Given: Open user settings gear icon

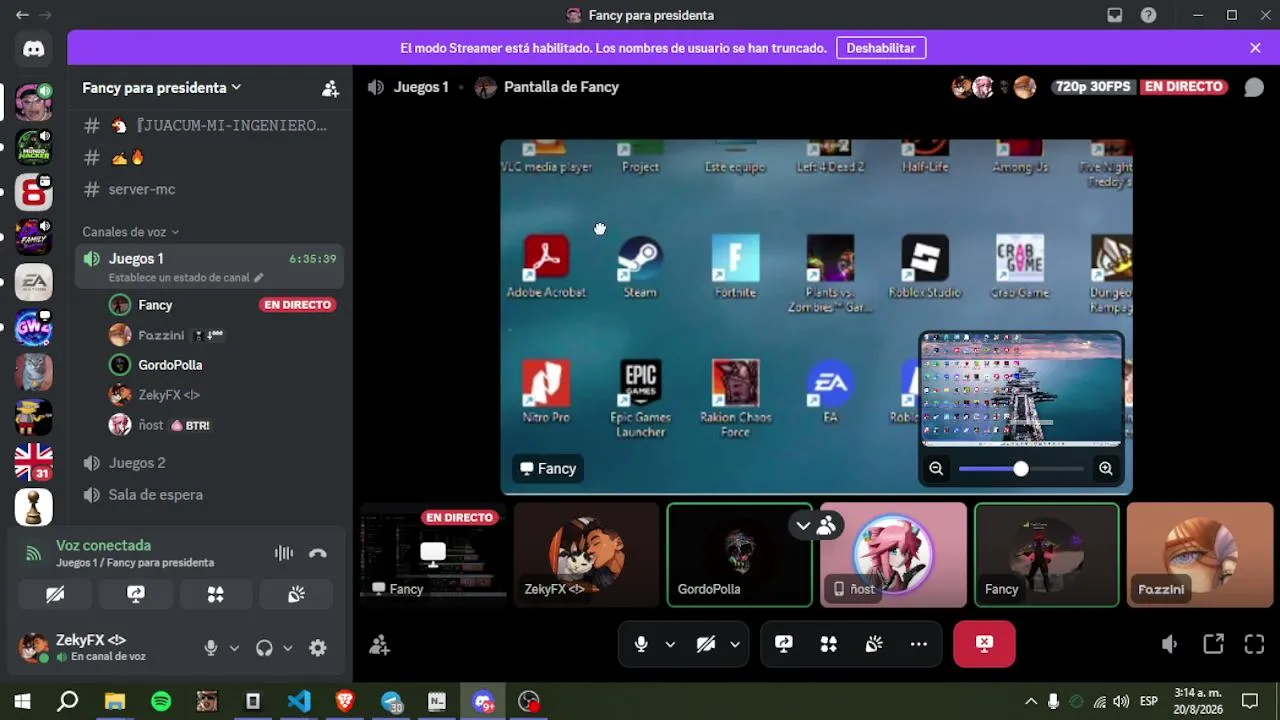Looking at the screenshot, I should (318, 648).
